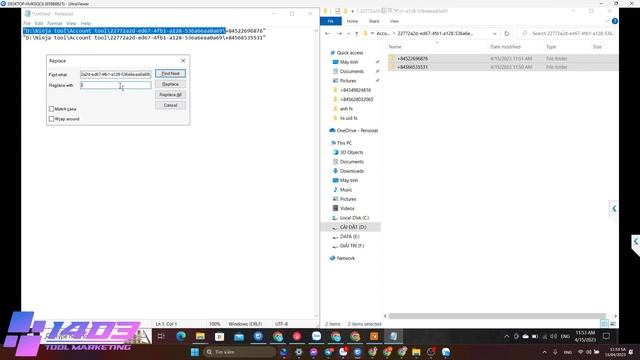Go up one folder level in Explorer
Image resolution: width=640 pixels, height=360 pixels.
pos(356,33)
